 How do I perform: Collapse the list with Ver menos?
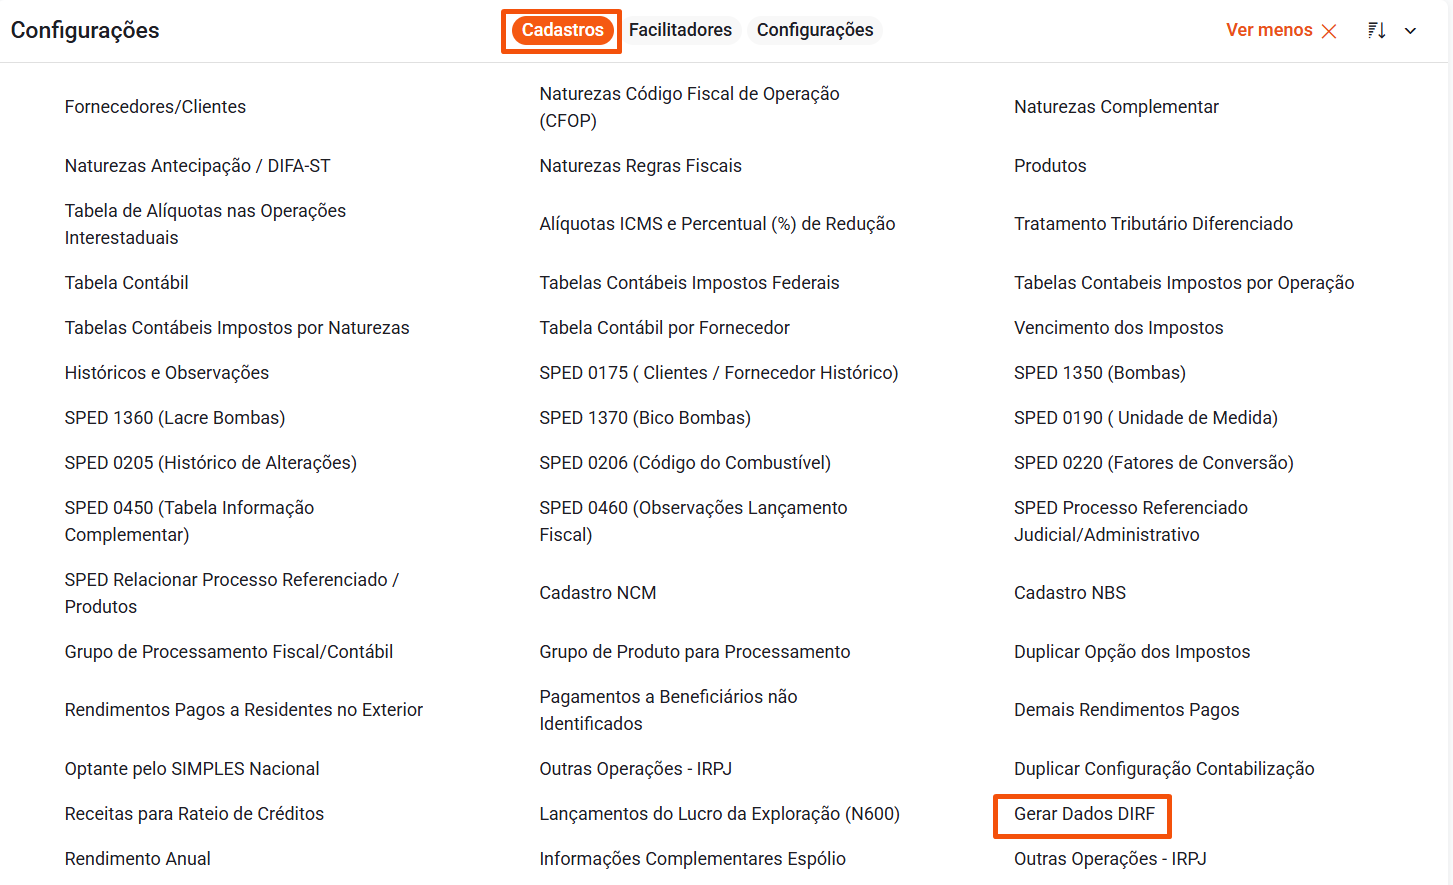pos(1268,30)
